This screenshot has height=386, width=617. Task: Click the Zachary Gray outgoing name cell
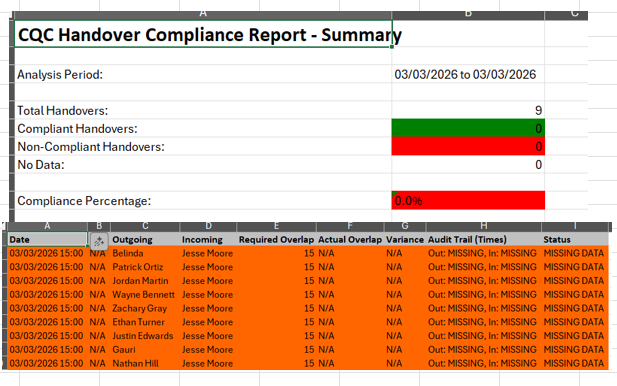point(145,308)
